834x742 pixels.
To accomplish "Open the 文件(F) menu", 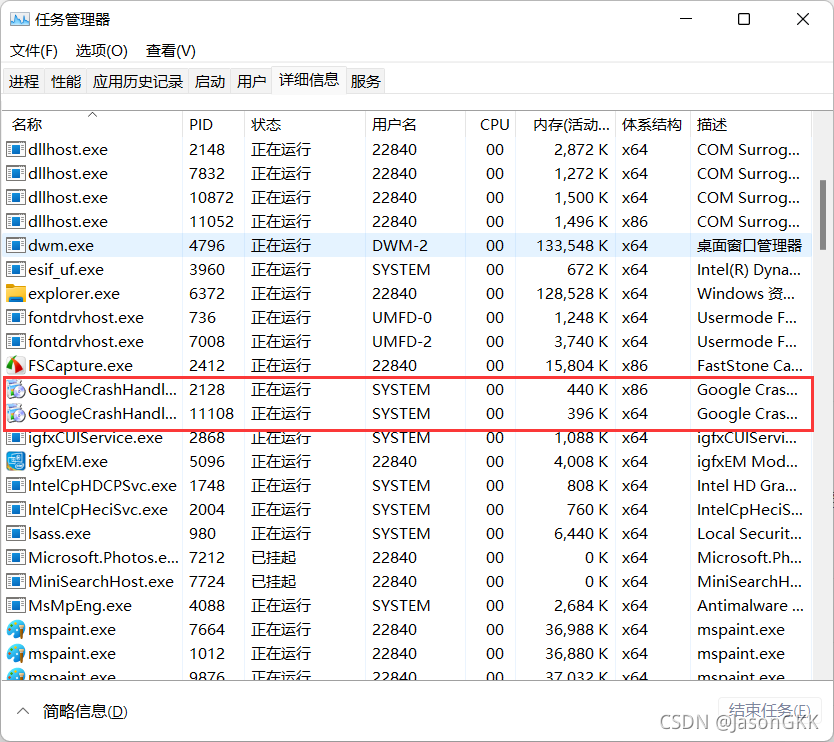I will pyautogui.click(x=34, y=51).
